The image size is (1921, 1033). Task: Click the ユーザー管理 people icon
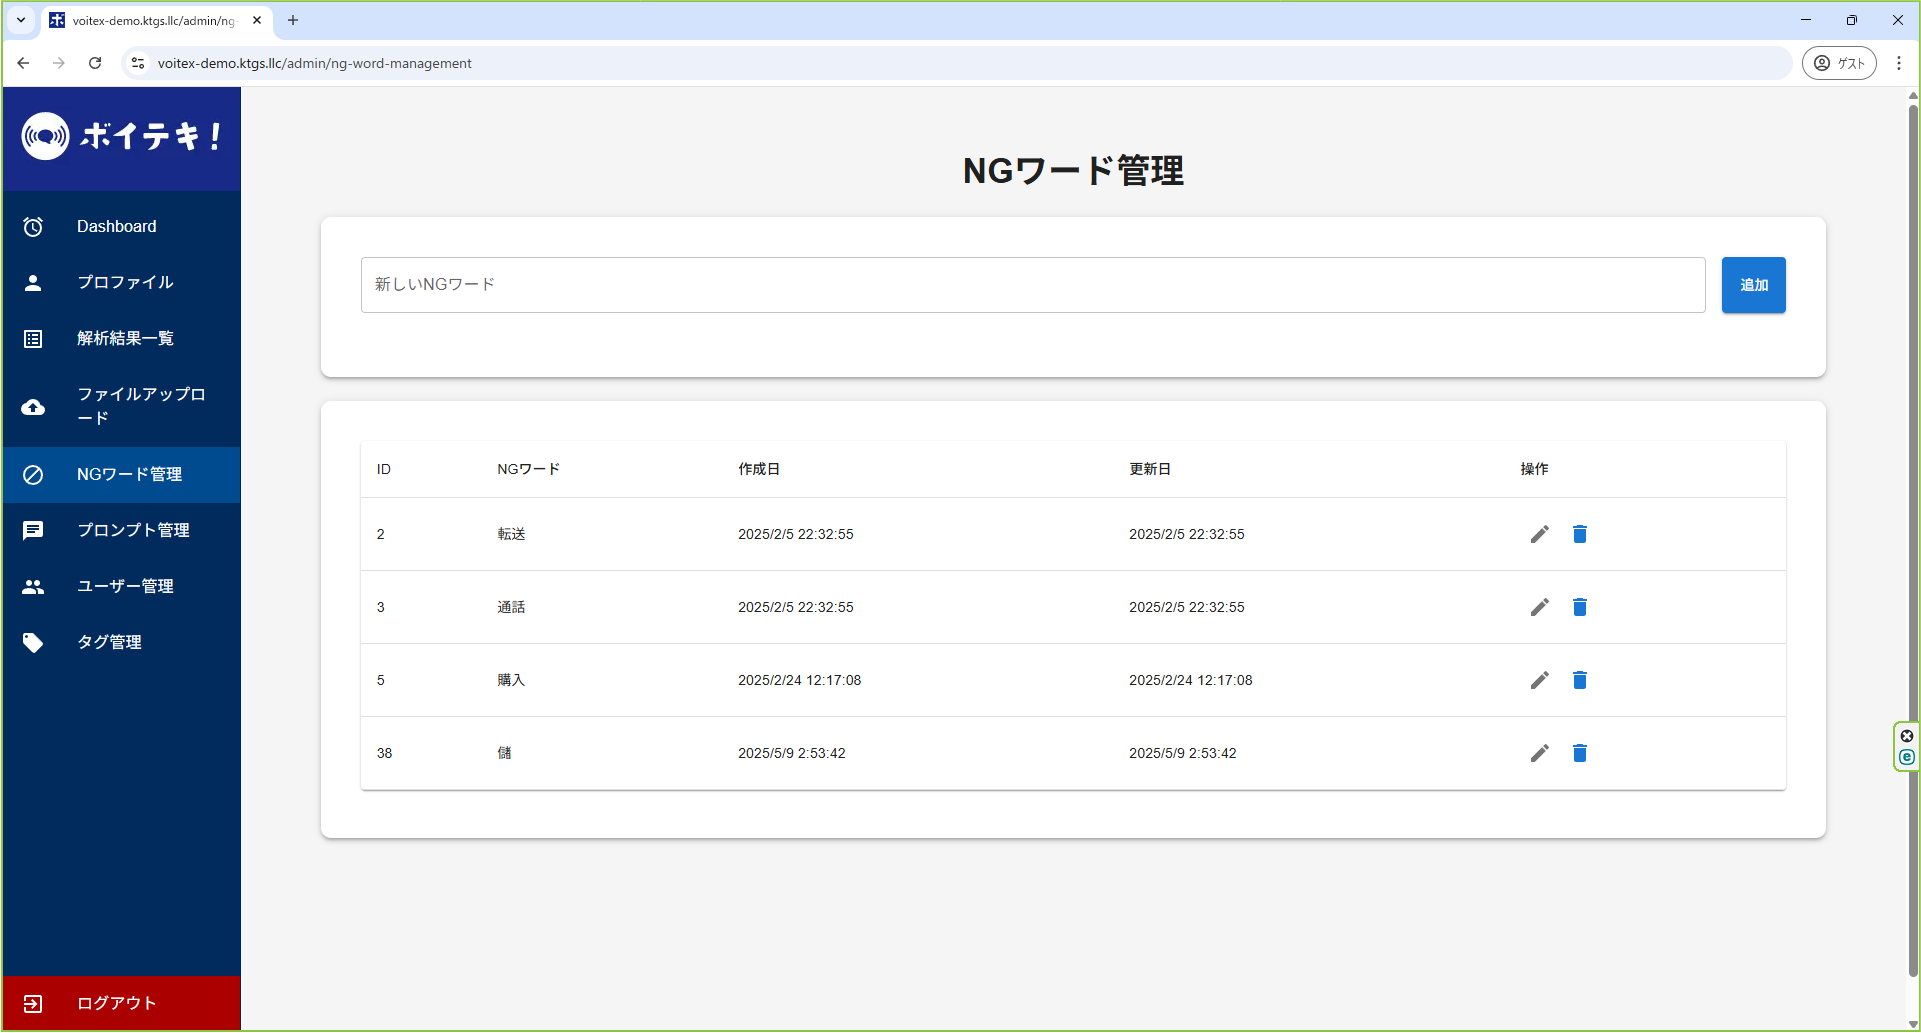33,587
